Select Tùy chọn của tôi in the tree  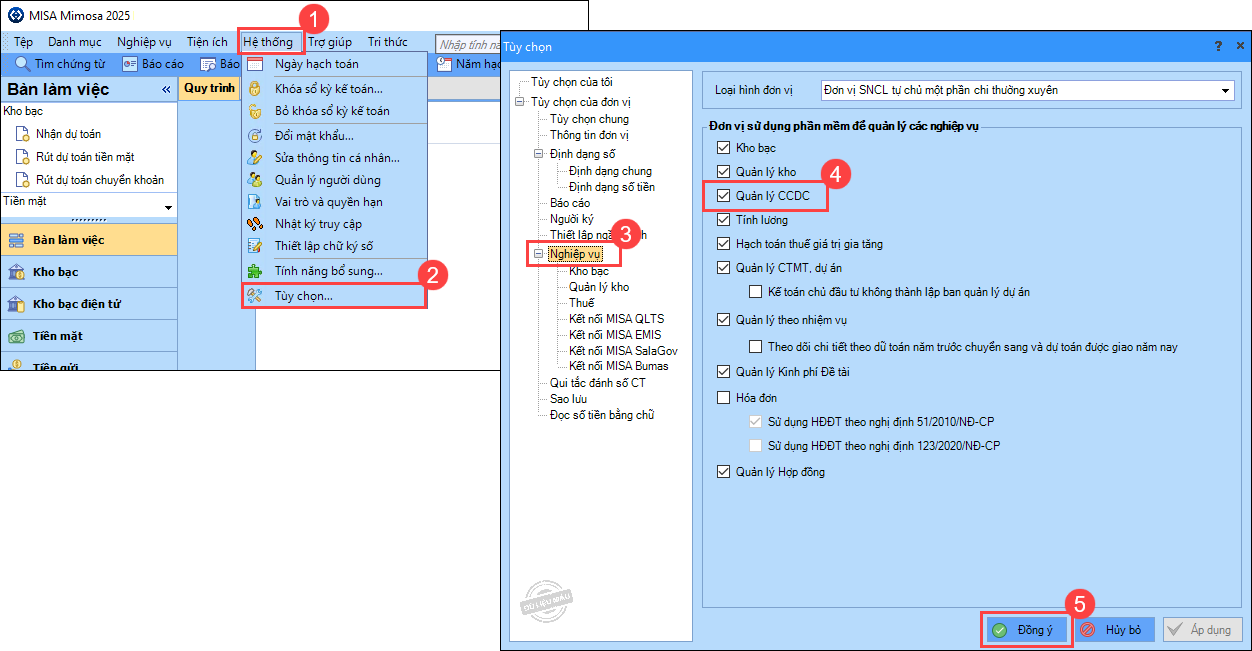coord(572,81)
